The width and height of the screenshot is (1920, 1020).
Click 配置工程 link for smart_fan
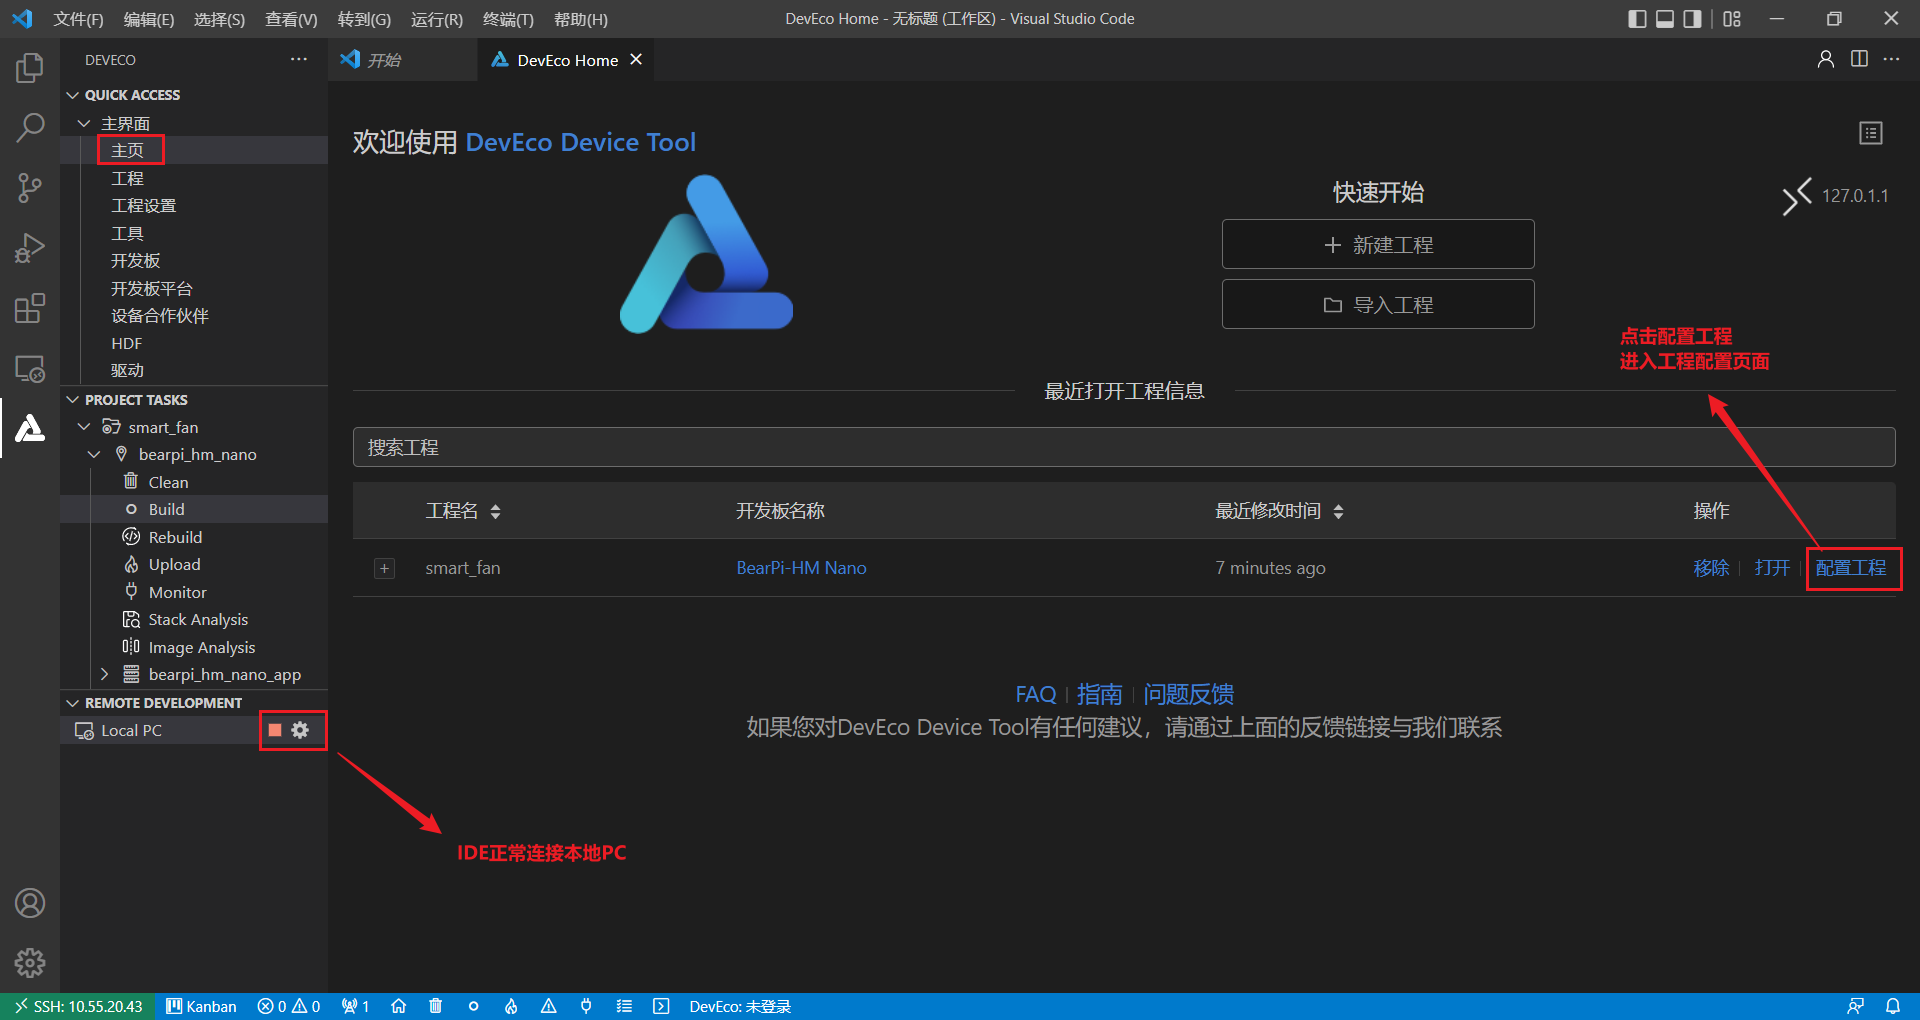pyautogui.click(x=1851, y=568)
